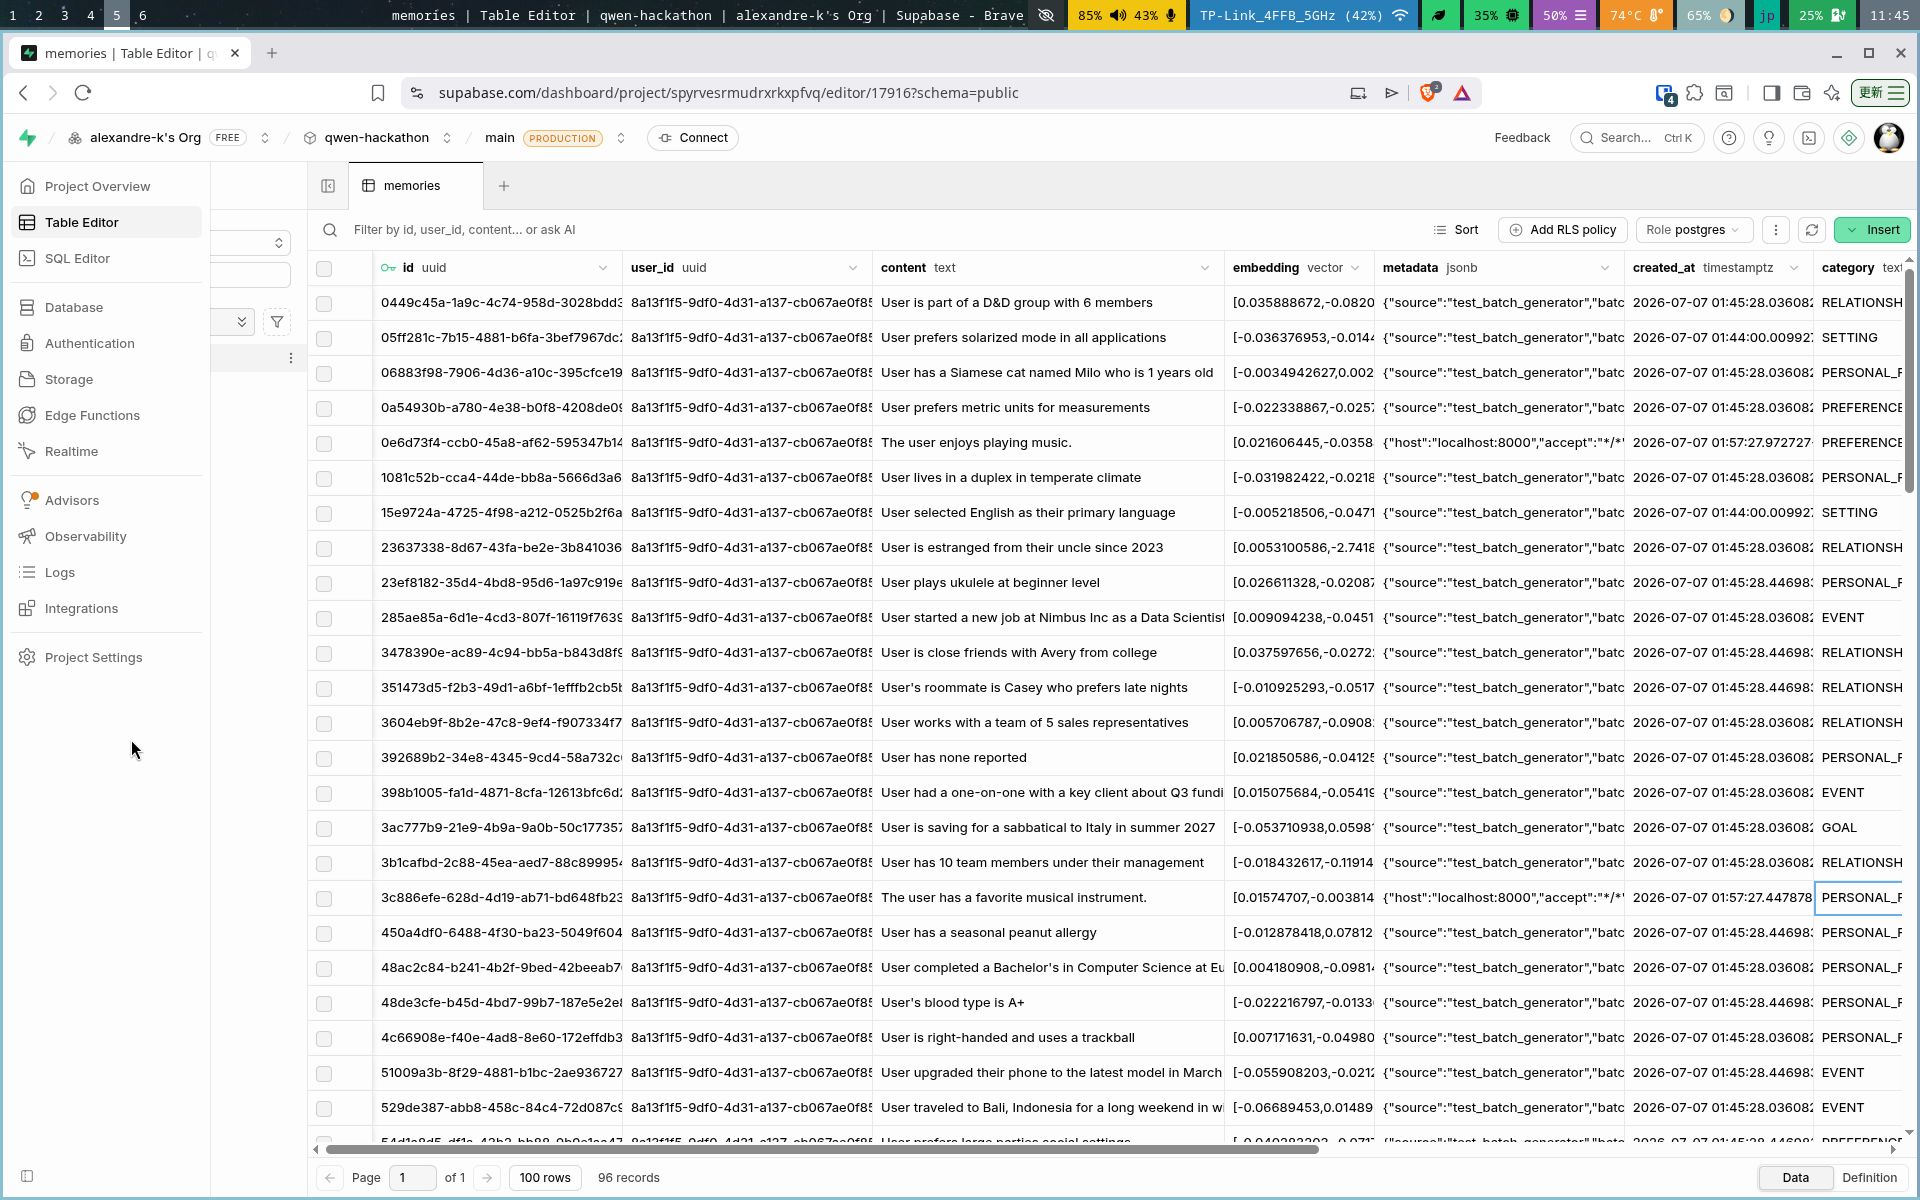Click the page number input

tap(412, 1178)
